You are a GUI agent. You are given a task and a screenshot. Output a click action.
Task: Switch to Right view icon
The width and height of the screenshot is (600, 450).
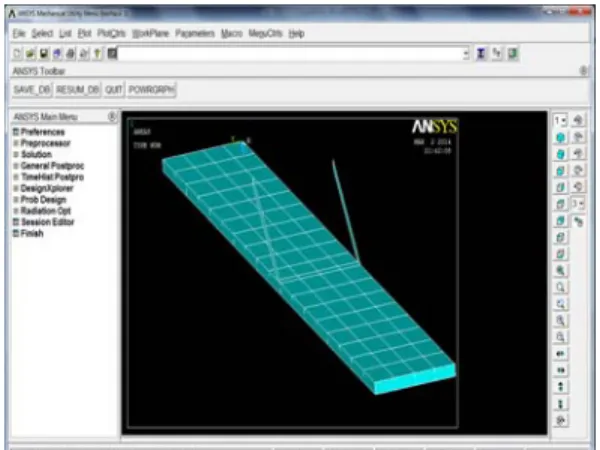pyautogui.click(x=560, y=188)
